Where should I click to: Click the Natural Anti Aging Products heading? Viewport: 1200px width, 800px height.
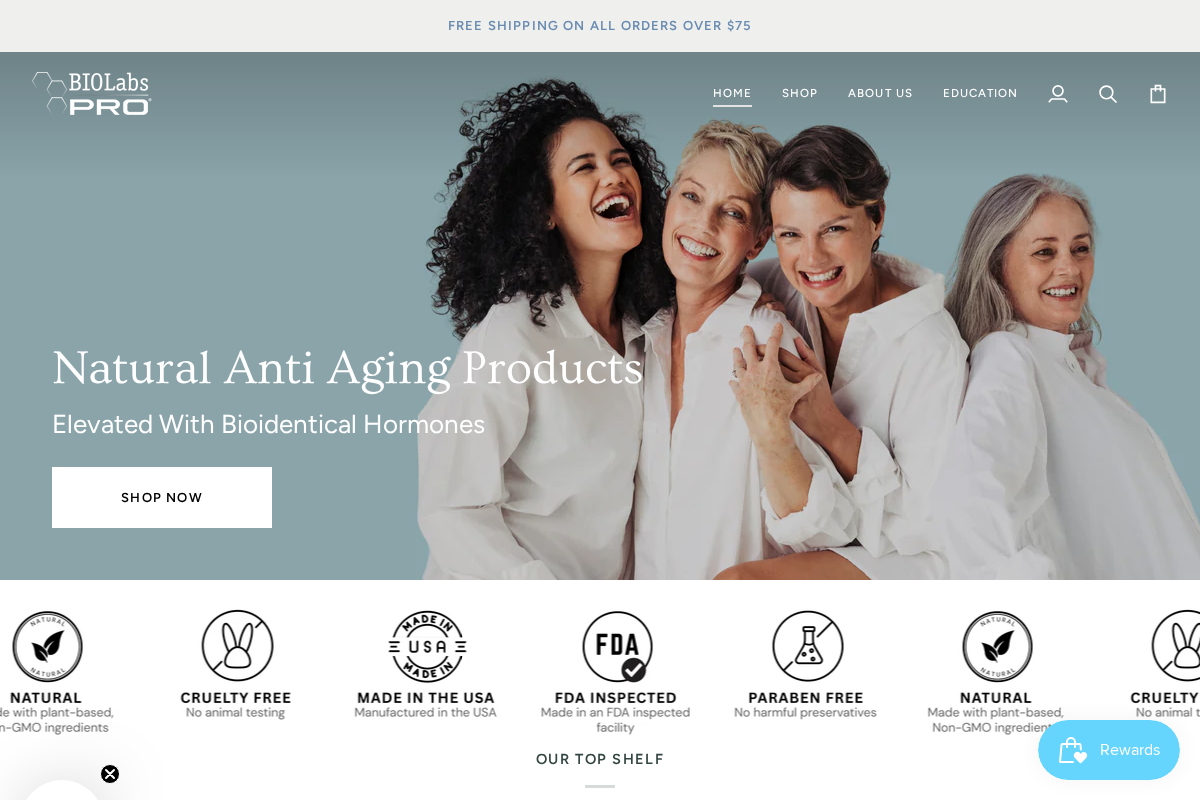pyautogui.click(x=347, y=368)
